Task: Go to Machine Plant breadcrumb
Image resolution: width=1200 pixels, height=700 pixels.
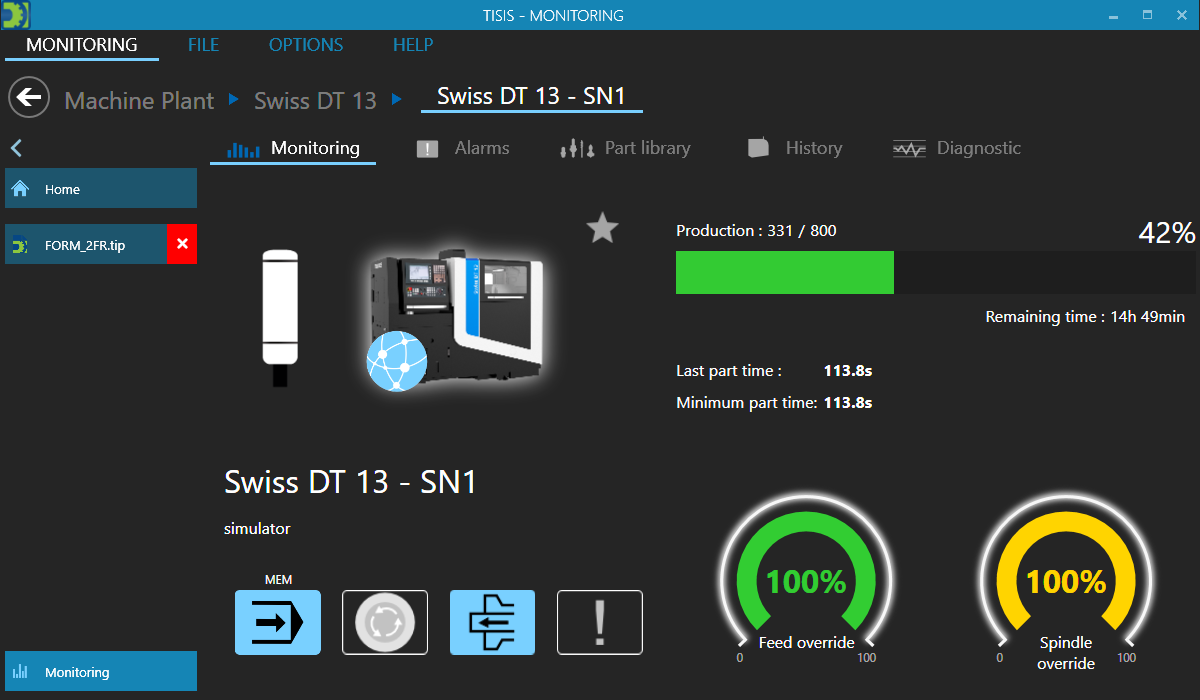Action: point(139,101)
